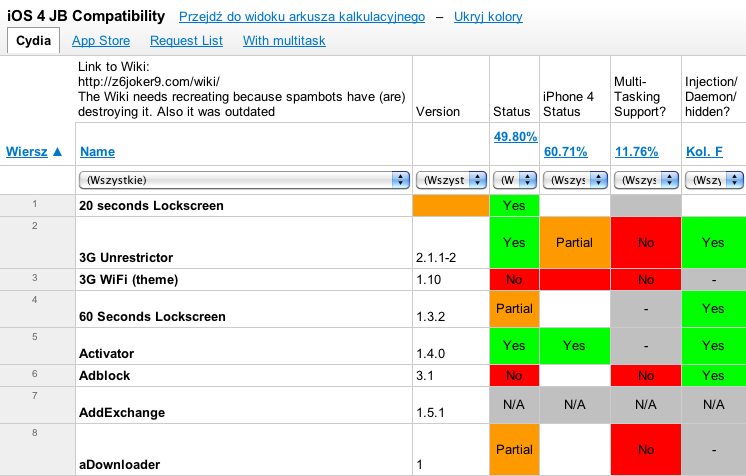
Task: Click the Link to Wiki description header cell
Action: (x=244, y=89)
